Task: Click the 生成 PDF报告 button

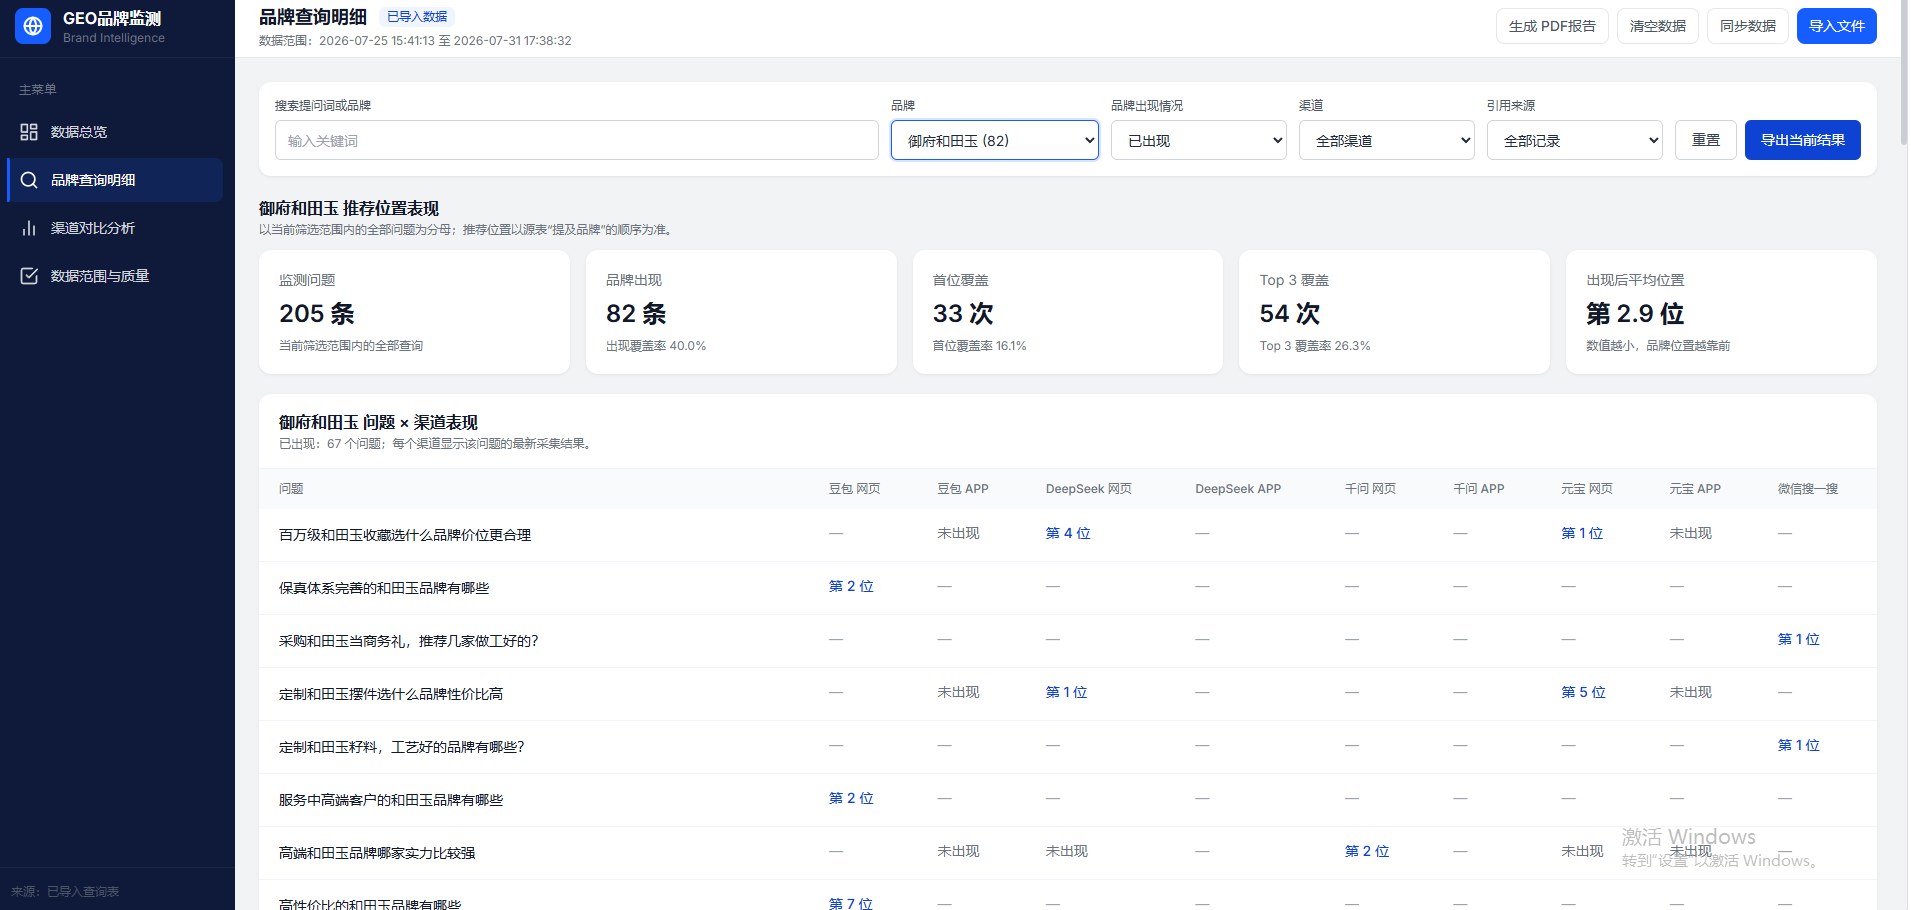Action: point(1552,26)
